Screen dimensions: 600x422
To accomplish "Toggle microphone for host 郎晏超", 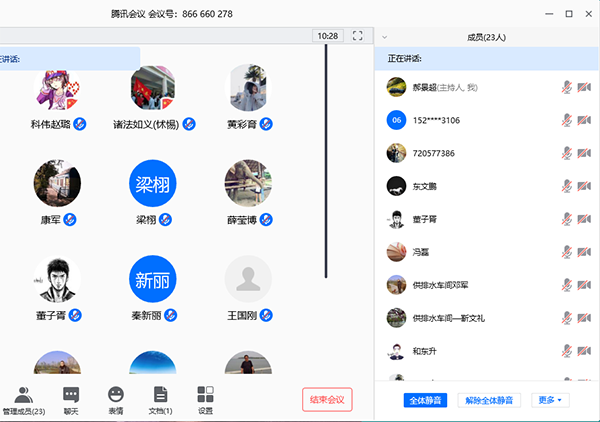I will (567, 88).
